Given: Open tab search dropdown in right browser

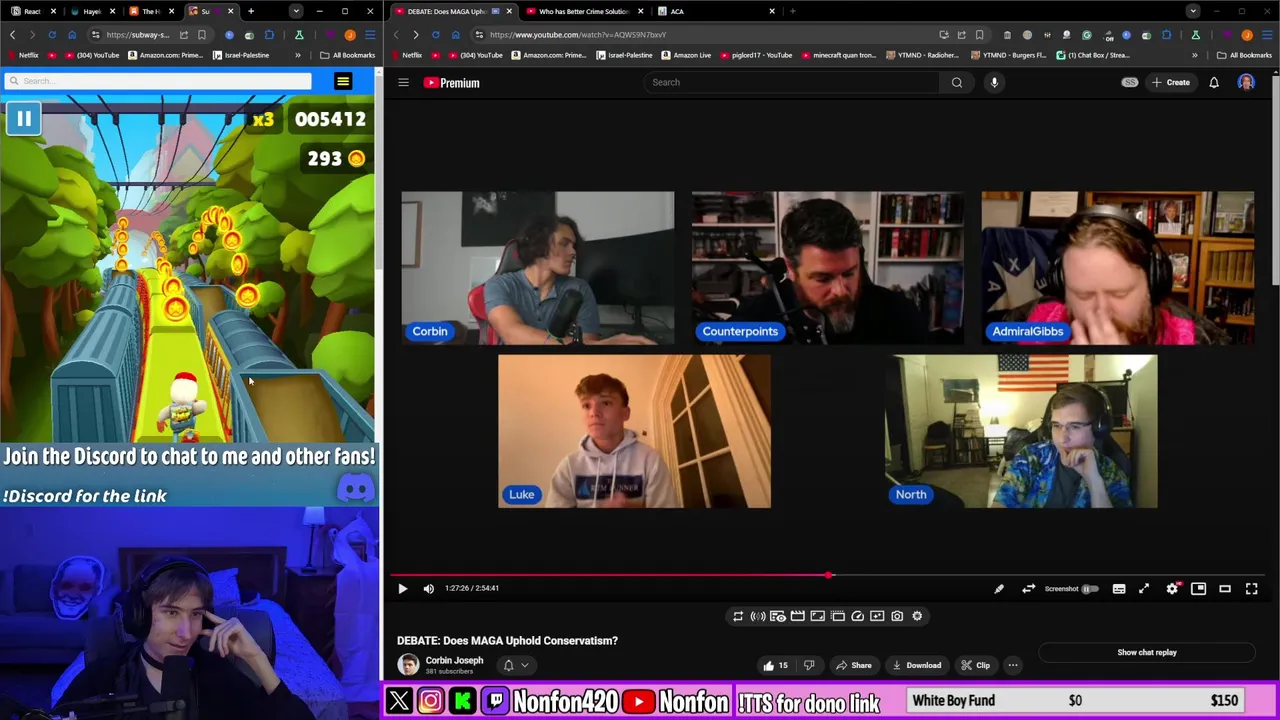Looking at the screenshot, I should click(1193, 11).
